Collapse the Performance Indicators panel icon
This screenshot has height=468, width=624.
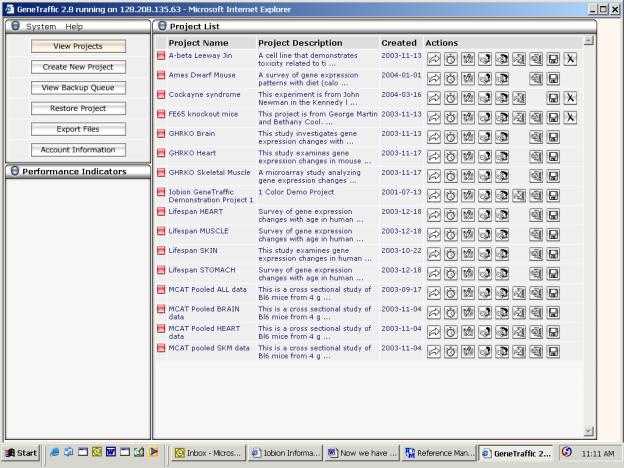tap(15, 171)
